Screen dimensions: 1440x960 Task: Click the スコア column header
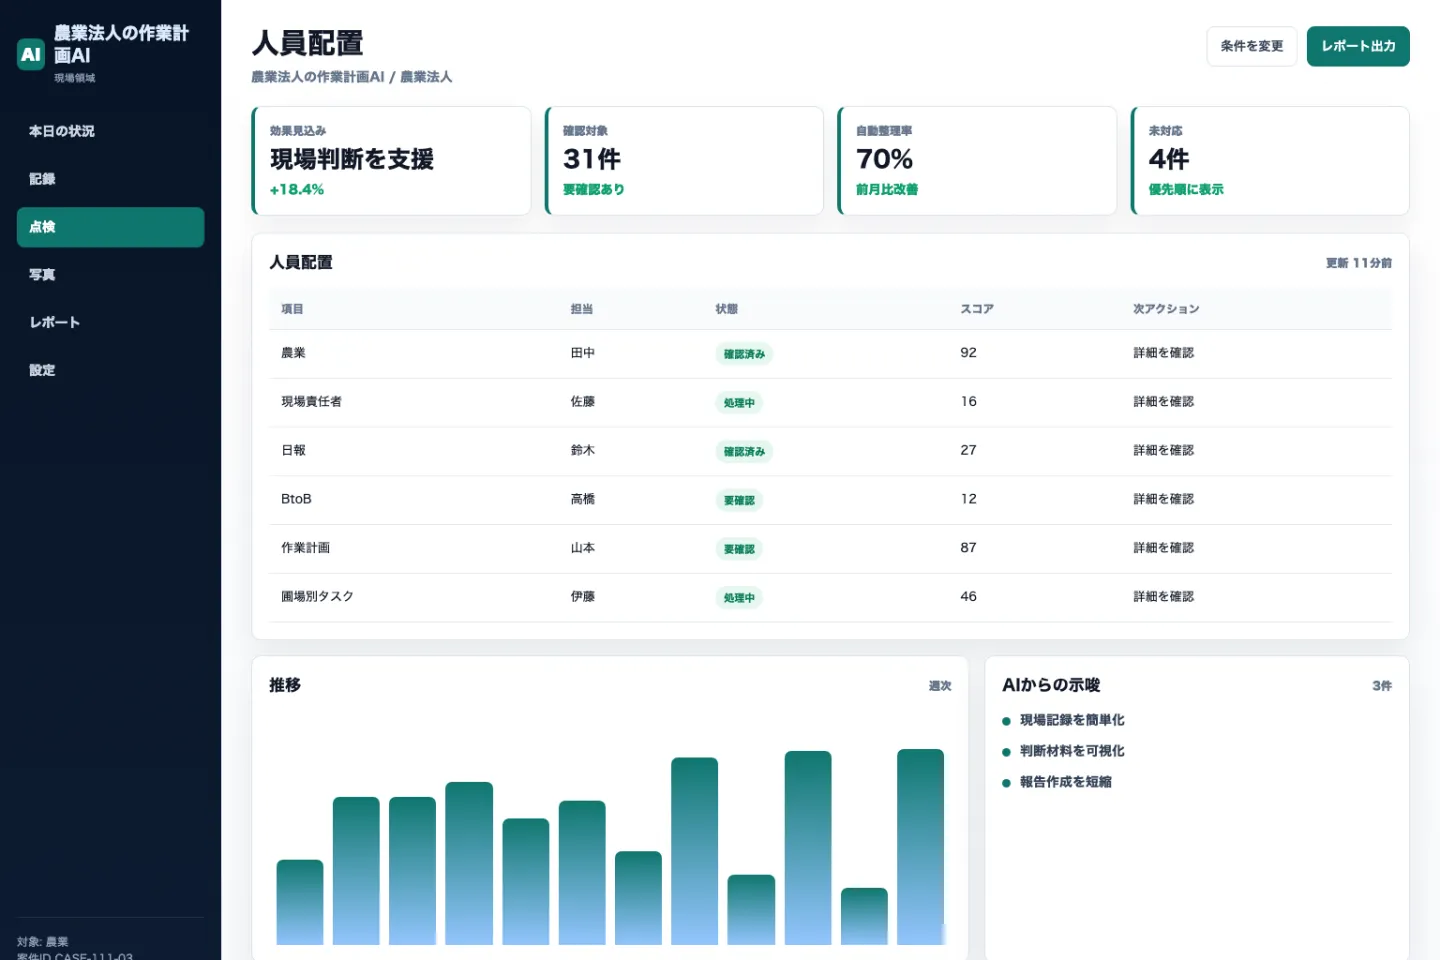(977, 309)
